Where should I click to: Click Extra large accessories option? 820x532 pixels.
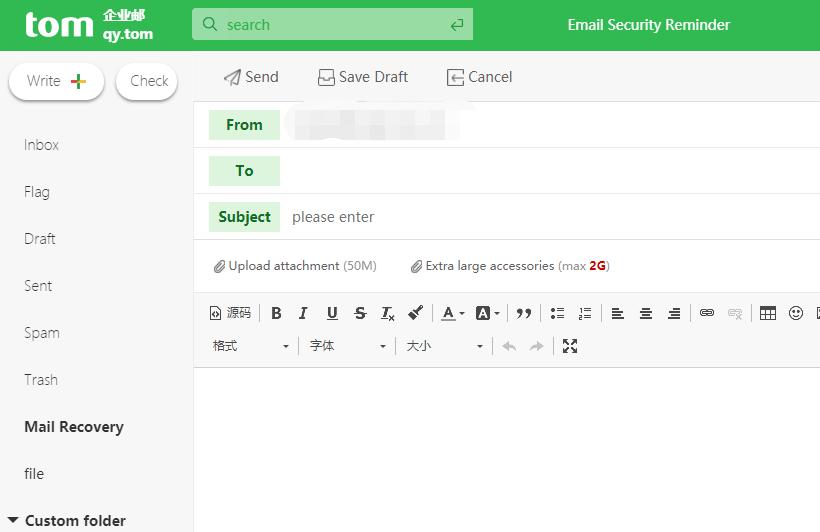click(x=510, y=266)
